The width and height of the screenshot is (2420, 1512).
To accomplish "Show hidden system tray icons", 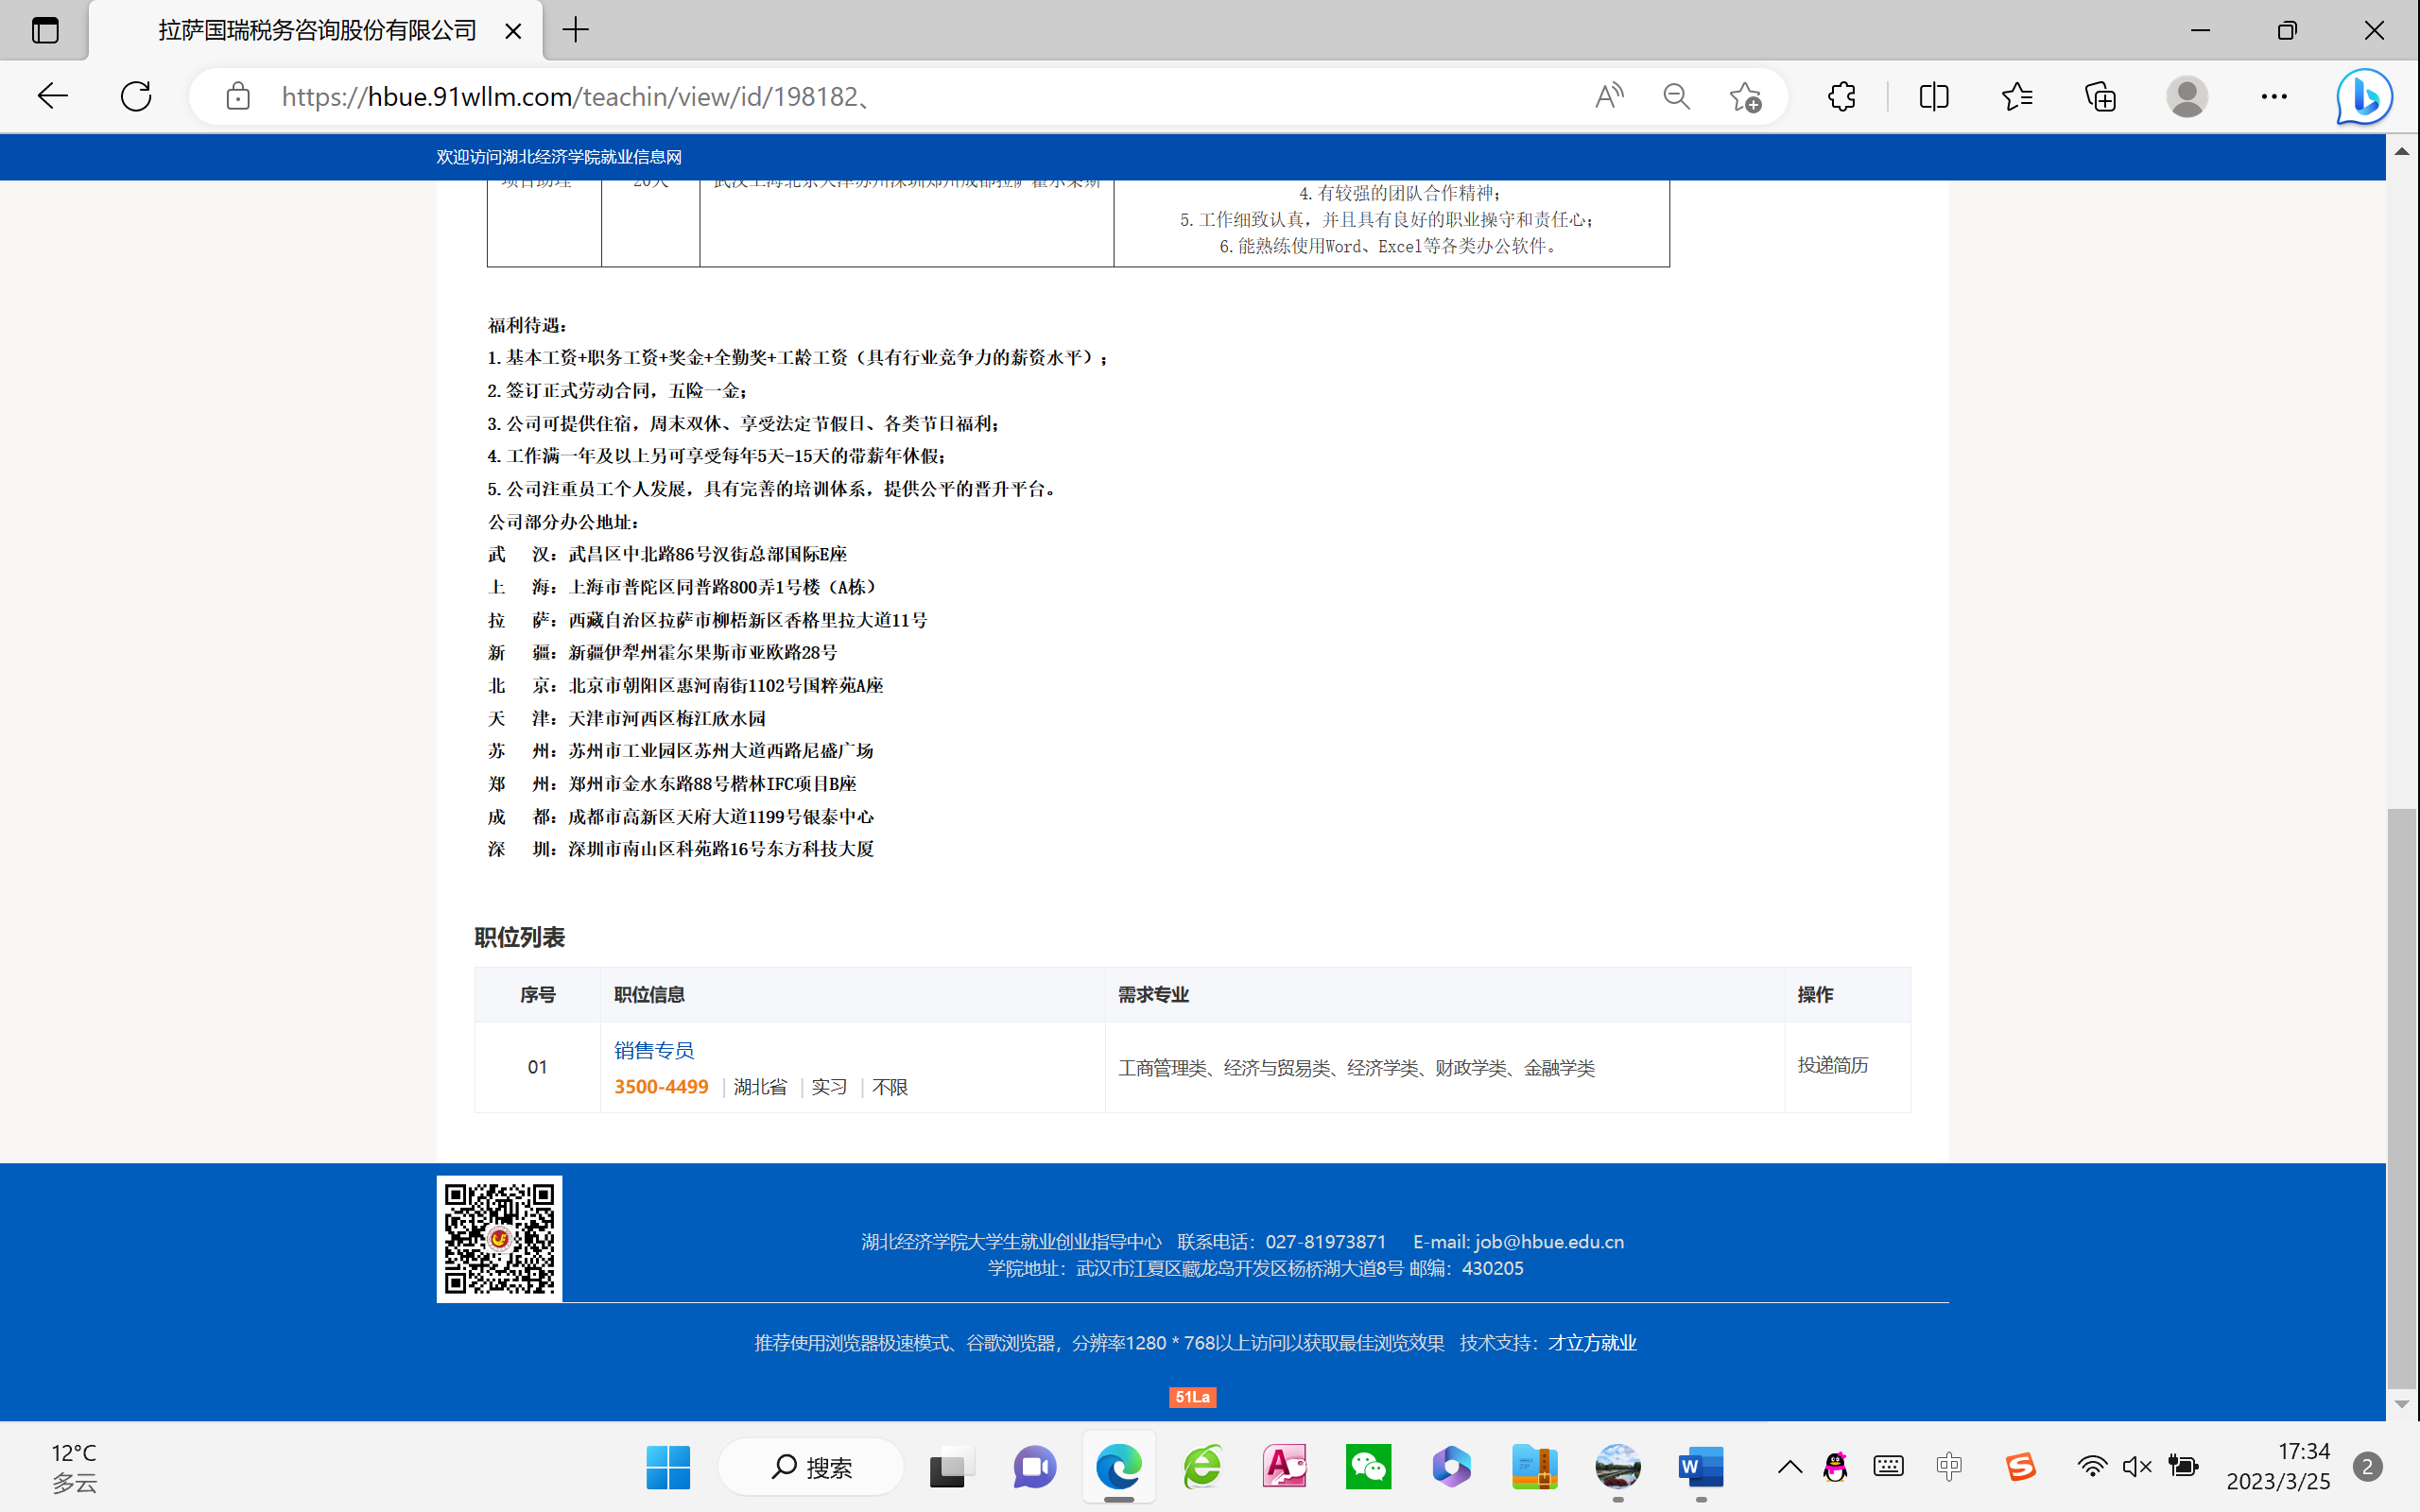I will point(1790,1467).
